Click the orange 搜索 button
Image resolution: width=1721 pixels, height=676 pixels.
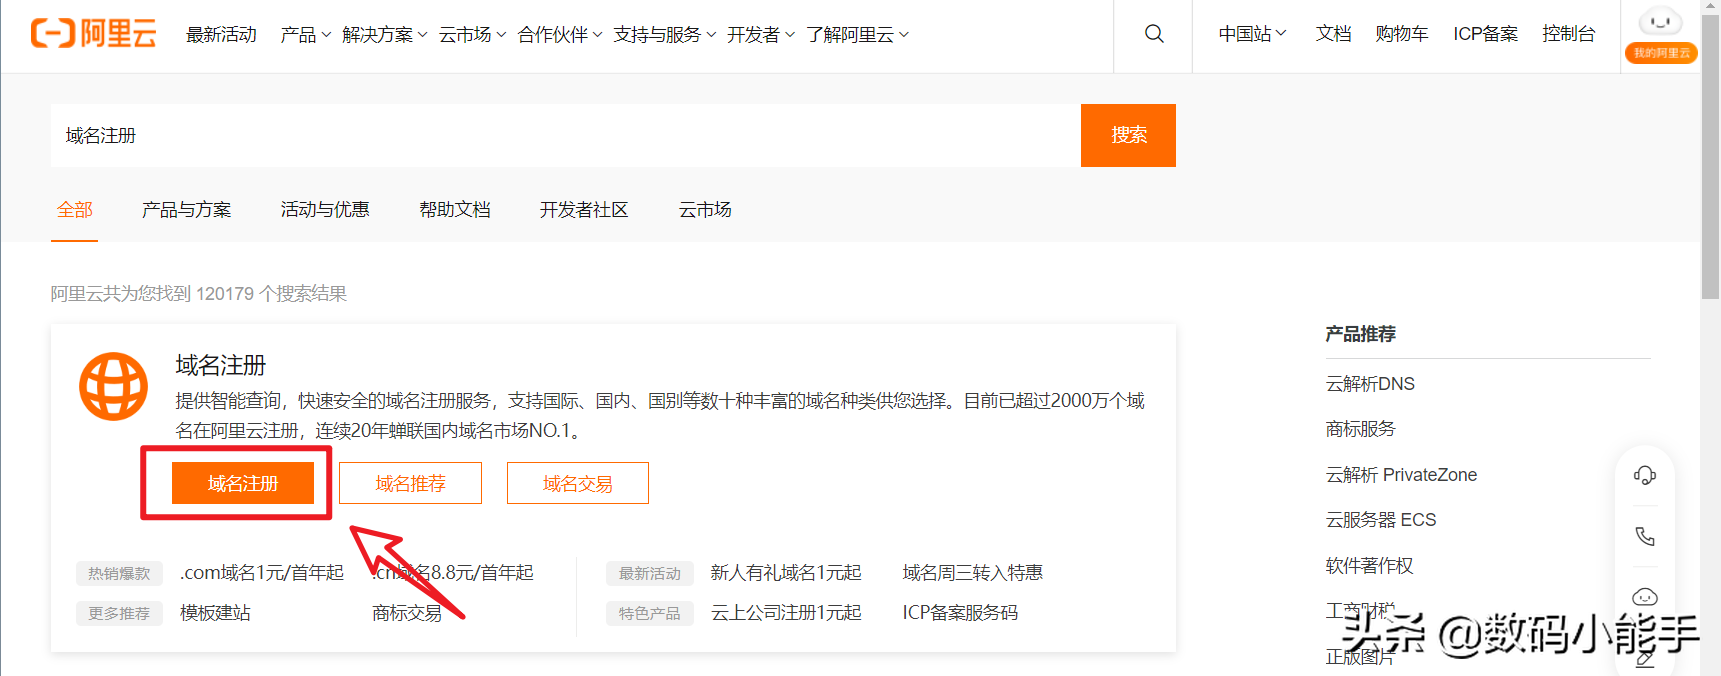[1128, 135]
